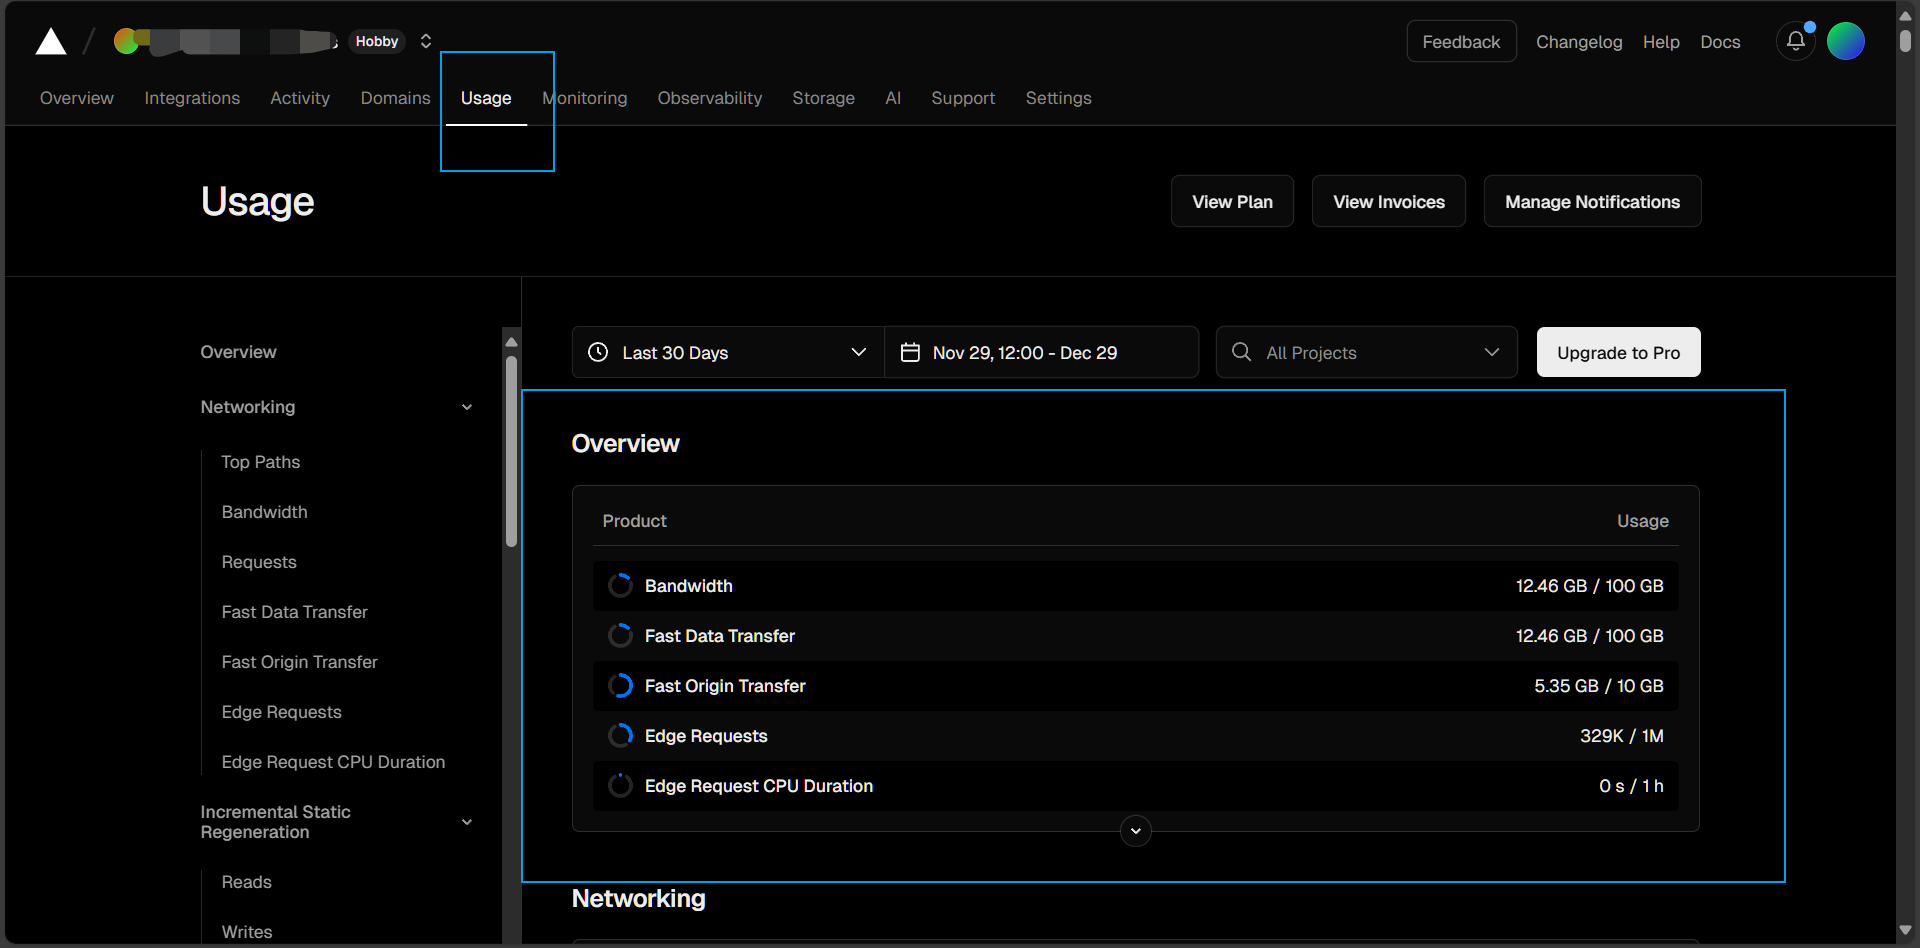Viewport: 1920px width, 948px height.
Task: Open the Support tab
Action: (x=963, y=98)
